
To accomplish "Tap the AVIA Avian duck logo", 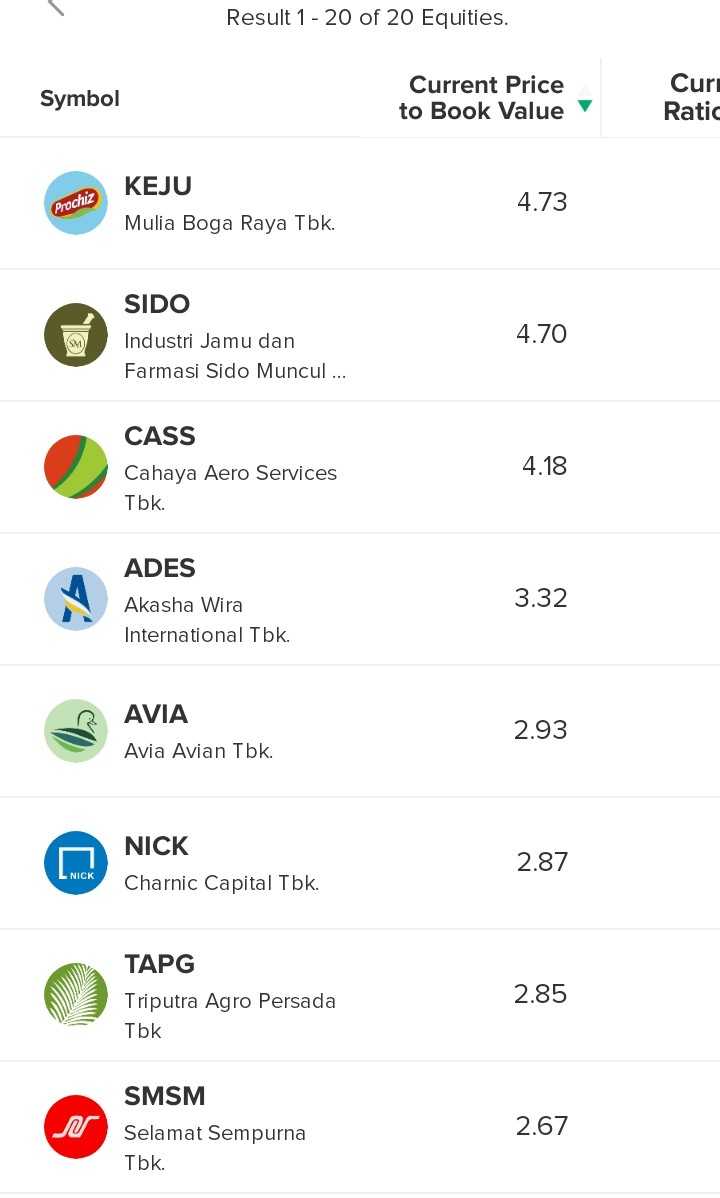I will 76,731.
